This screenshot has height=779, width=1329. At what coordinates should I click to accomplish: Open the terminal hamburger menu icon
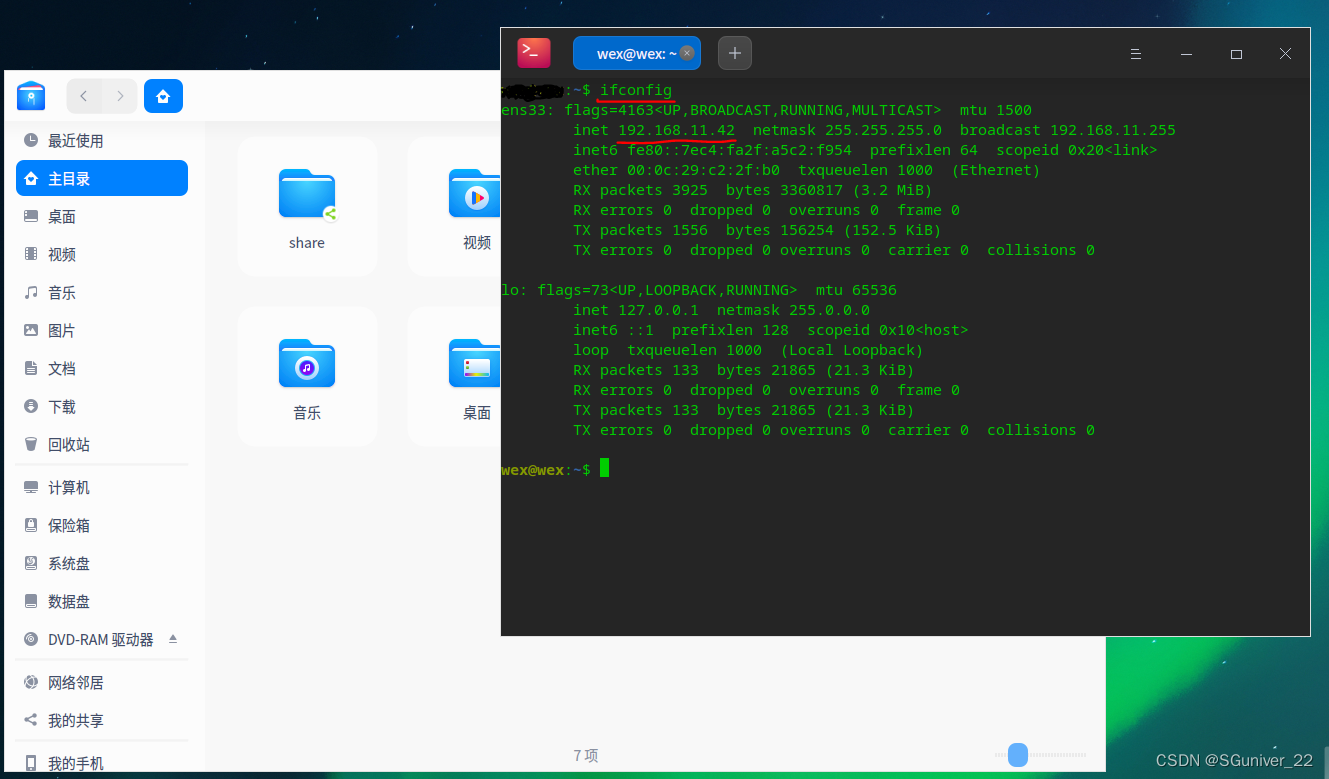[1135, 53]
